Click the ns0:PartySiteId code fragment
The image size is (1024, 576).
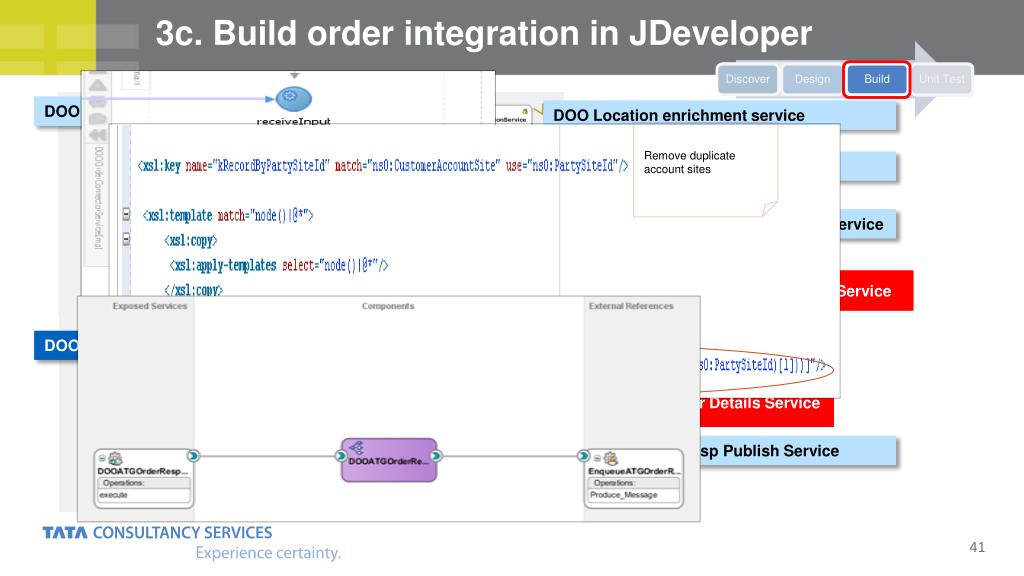tap(762, 365)
